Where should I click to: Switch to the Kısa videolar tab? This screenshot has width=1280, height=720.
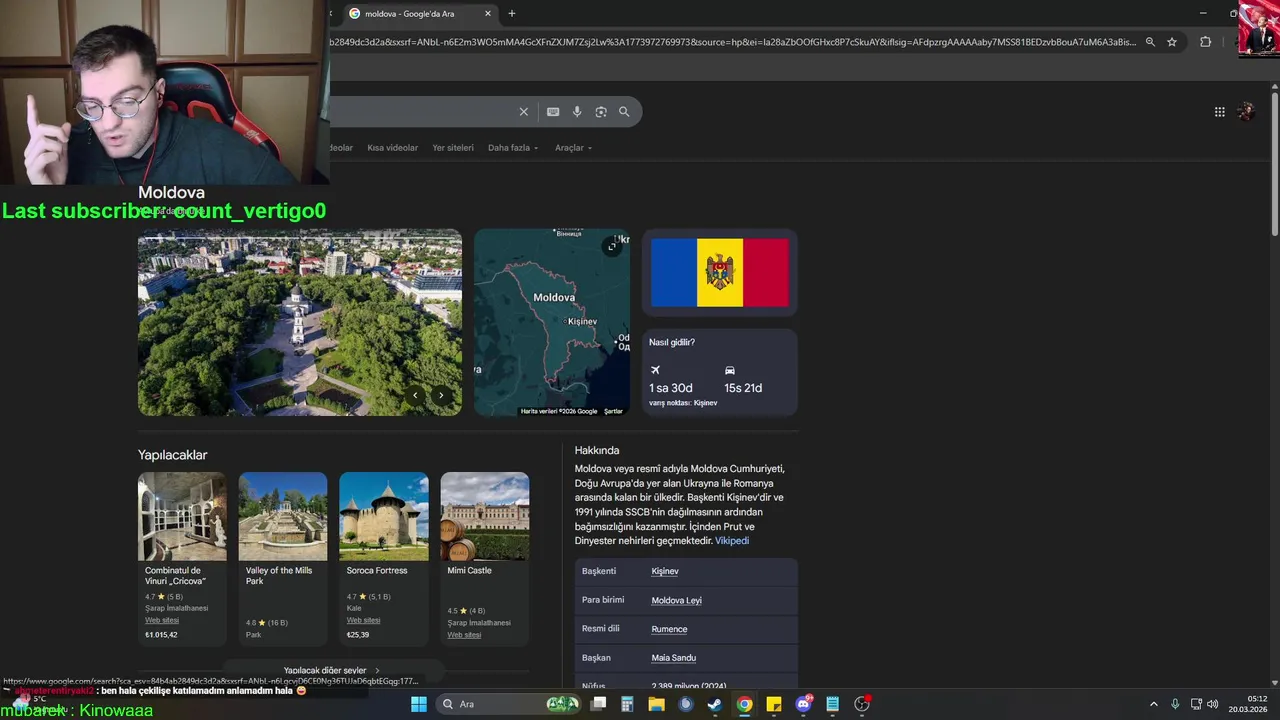[392, 148]
